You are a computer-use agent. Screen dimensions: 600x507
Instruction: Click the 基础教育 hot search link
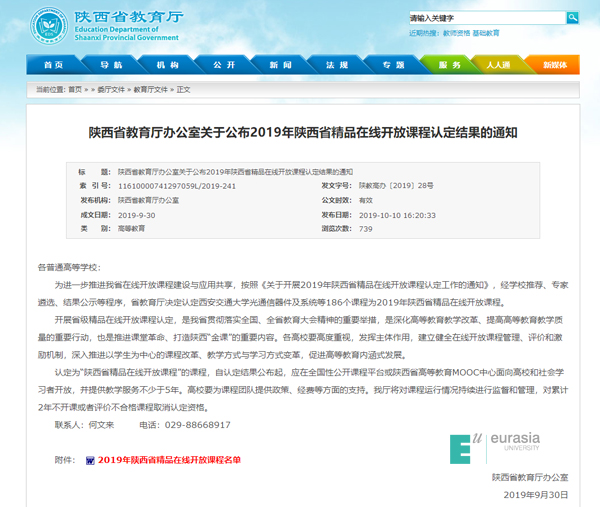[485, 33]
